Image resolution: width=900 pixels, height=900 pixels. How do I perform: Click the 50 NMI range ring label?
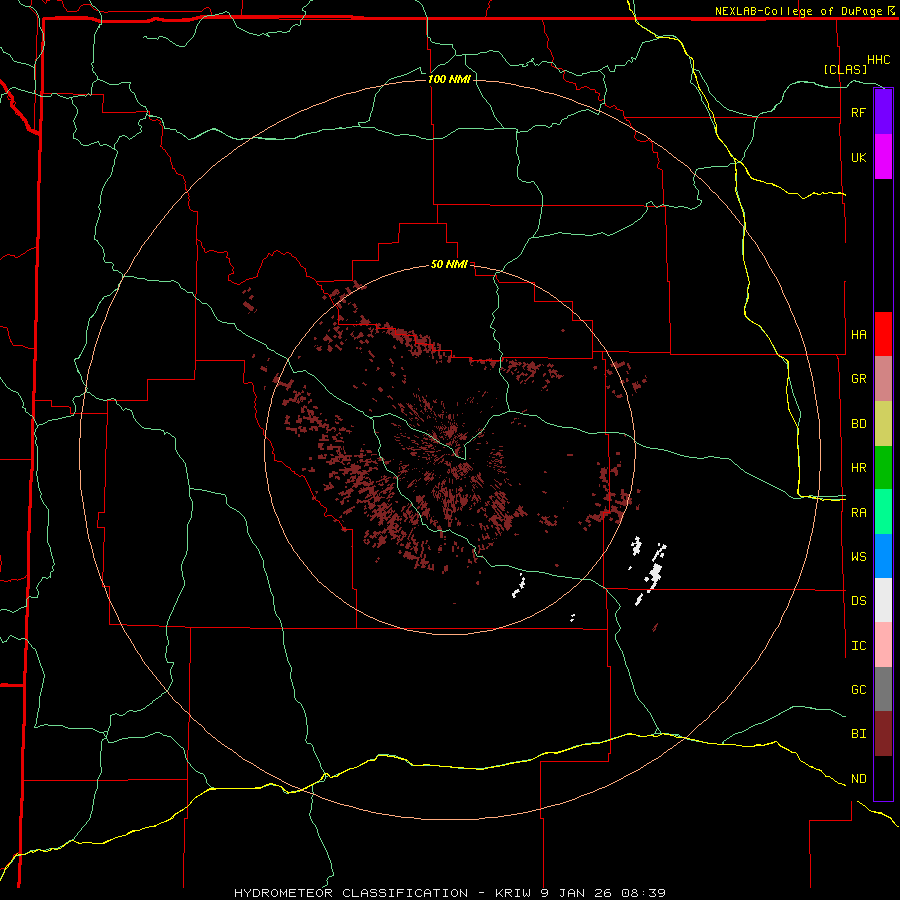[449, 264]
